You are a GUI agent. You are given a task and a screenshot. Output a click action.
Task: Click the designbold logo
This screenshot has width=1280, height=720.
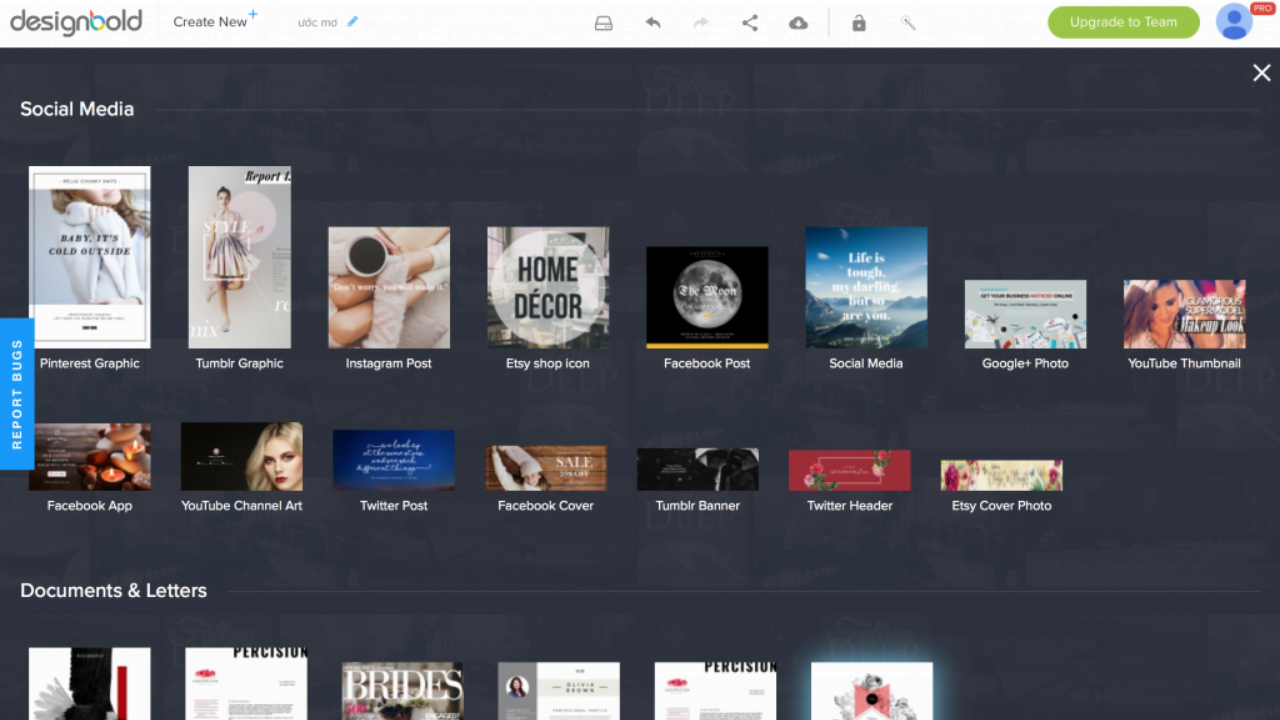point(77,22)
